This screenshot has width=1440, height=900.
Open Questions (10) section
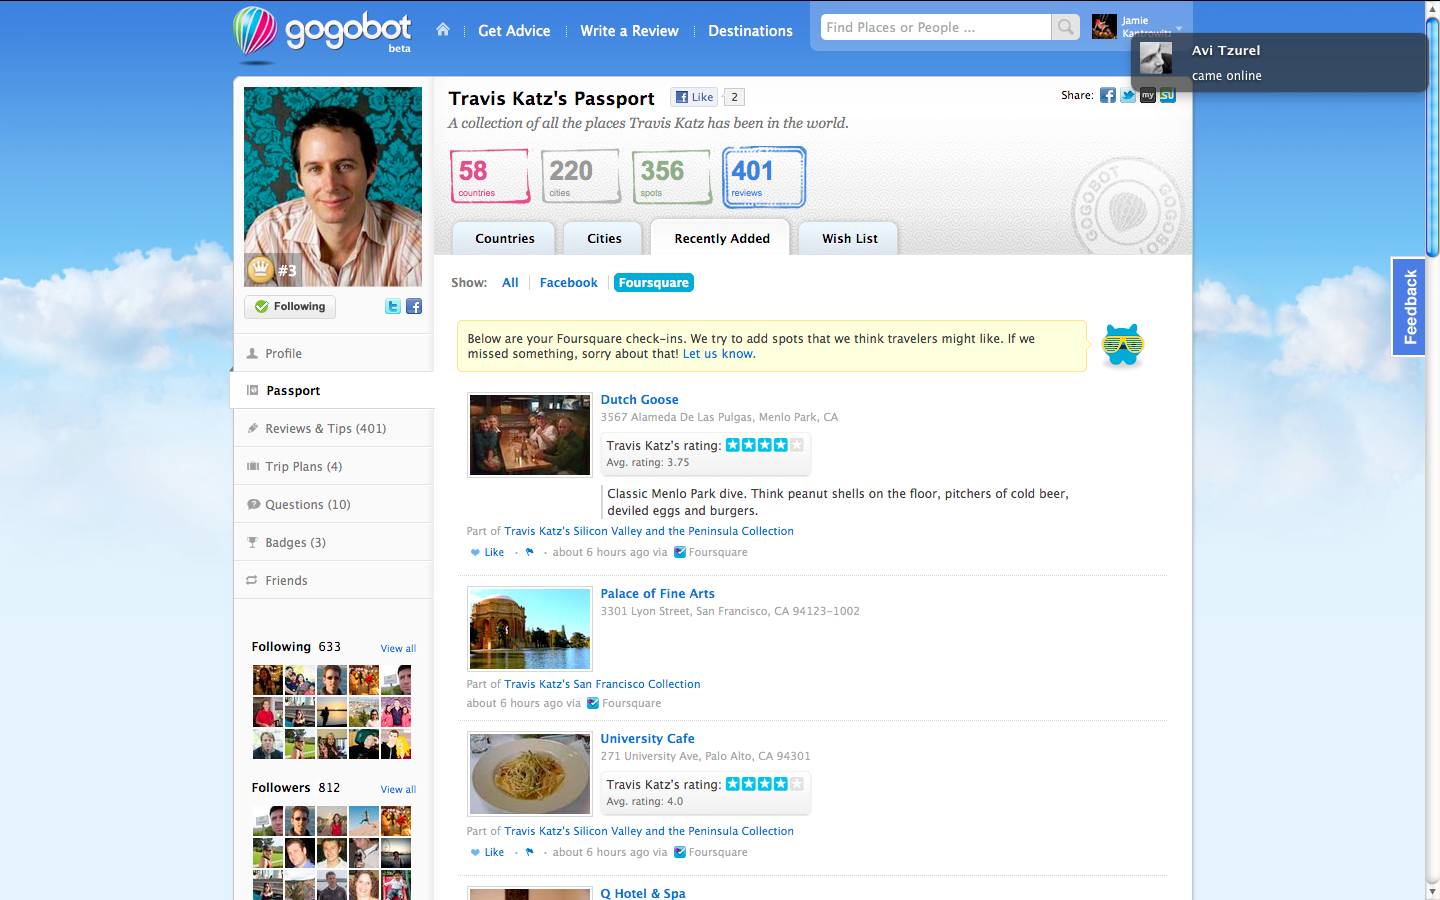[x=333, y=504]
